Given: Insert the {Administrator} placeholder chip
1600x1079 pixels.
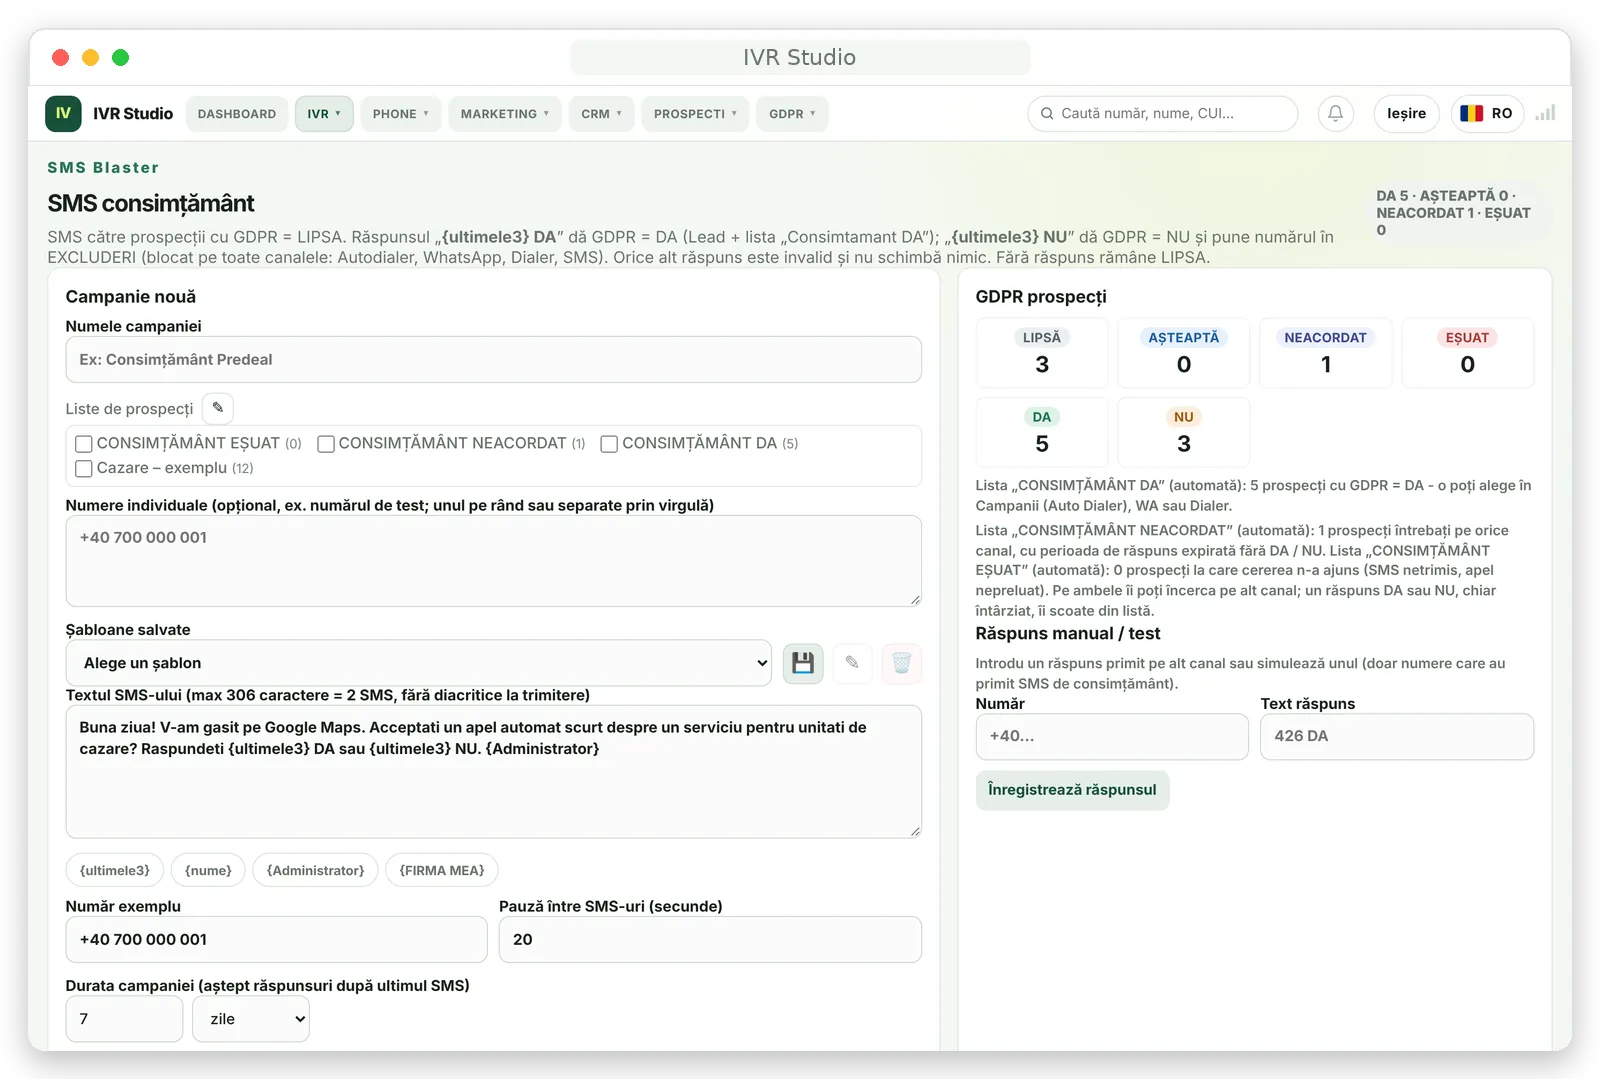Looking at the screenshot, I should [316, 871].
